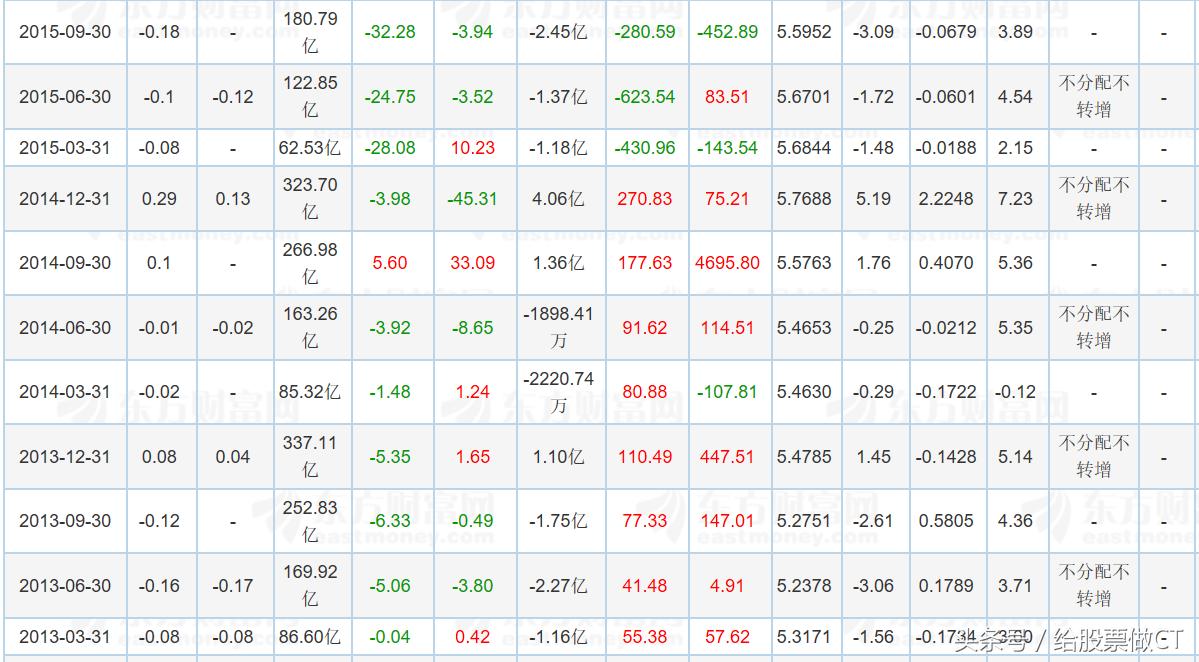The image size is (1199, 662).
Task: Click the revenue value 180.79亿
Action: [310, 32]
